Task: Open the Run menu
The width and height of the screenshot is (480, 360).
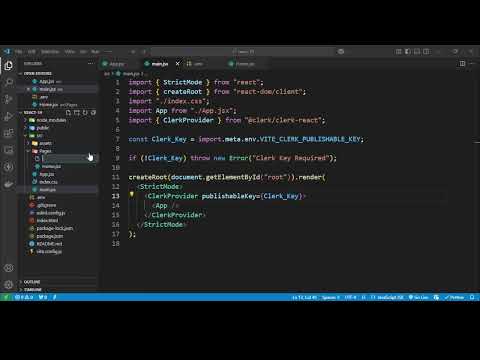Action: click(x=95, y=52)
